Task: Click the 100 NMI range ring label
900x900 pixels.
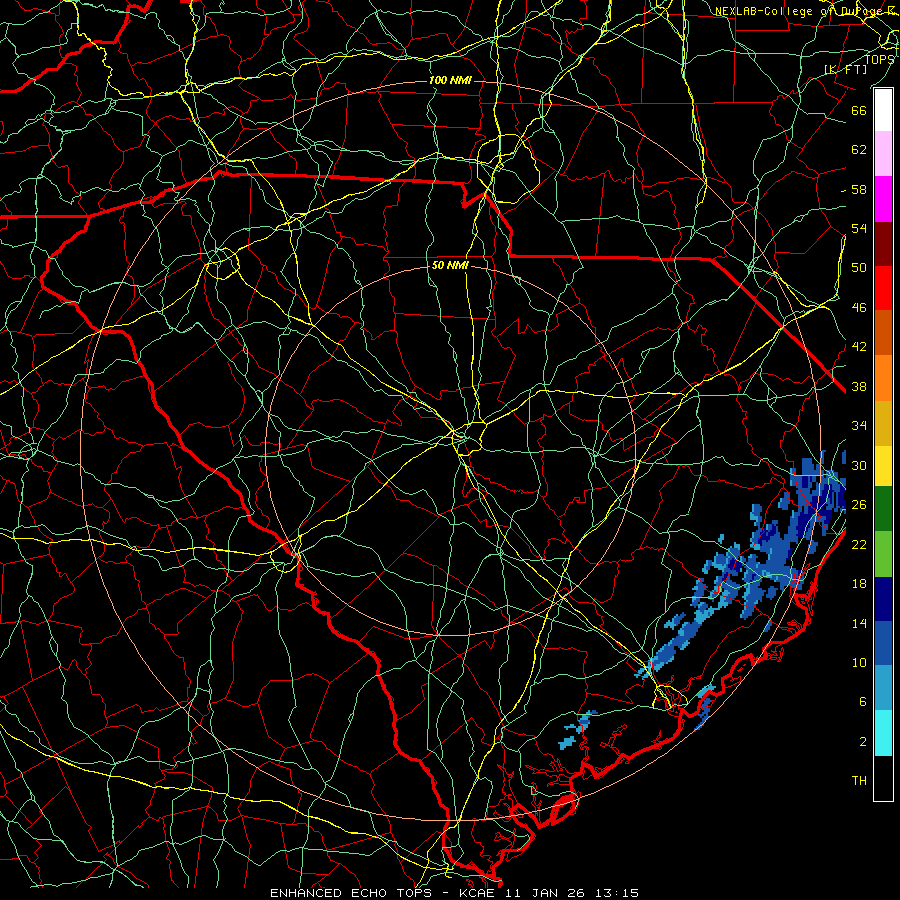Action: [x=450, y=80]
